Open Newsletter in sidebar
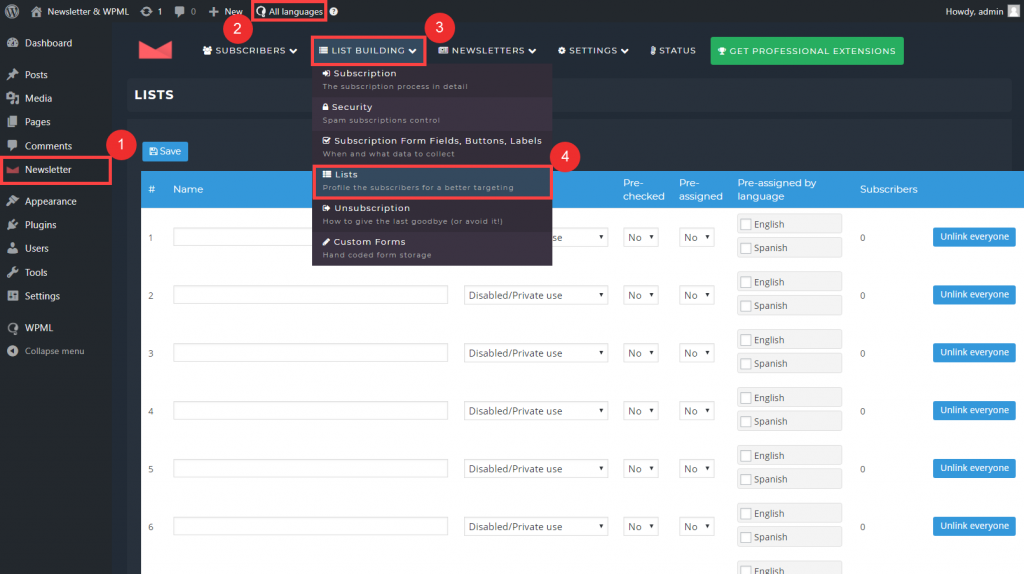The image size is (1024, 574). tap(56, 170)
